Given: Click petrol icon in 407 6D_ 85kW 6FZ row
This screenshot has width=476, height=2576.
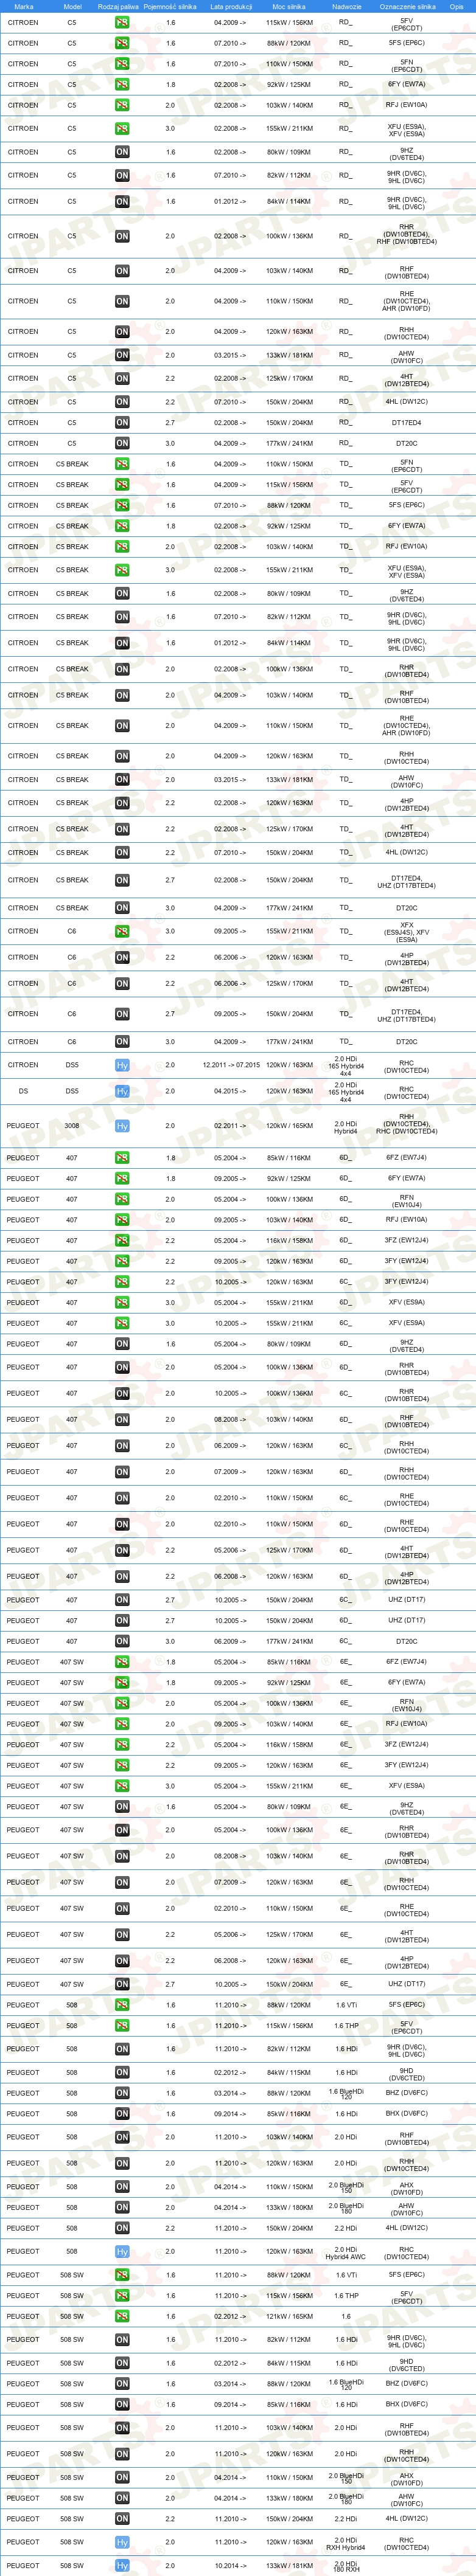Looking at the screenshot, I should [x=122, y=1158].
